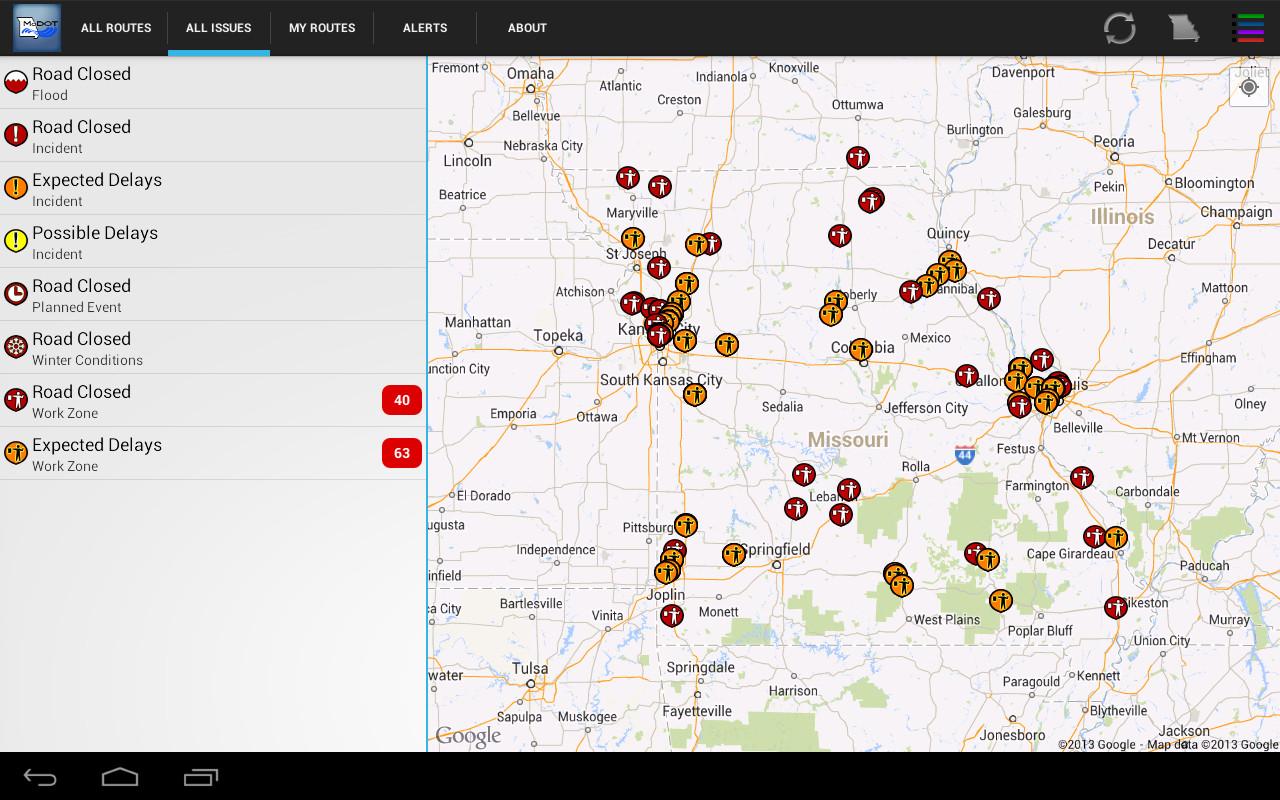1280x800 pixels.
Task: Open the ABOUT menu item
Action: (527, 28)
